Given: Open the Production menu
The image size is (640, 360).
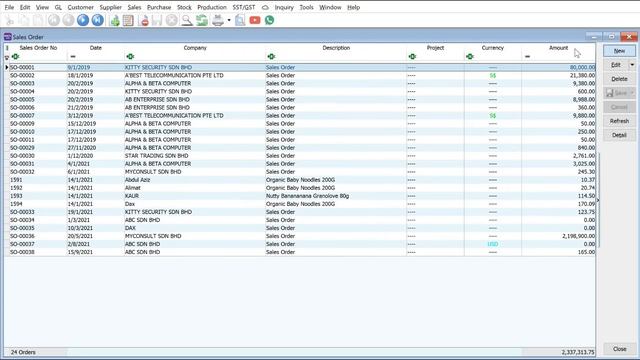Looking at the screenshot, I should [212, 7].
